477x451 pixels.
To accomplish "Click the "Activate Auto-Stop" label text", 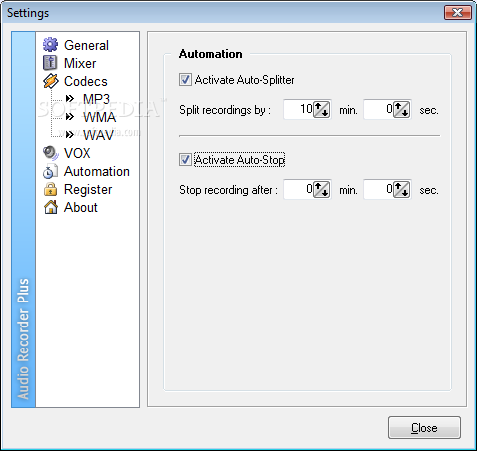I will pos(239,160).
